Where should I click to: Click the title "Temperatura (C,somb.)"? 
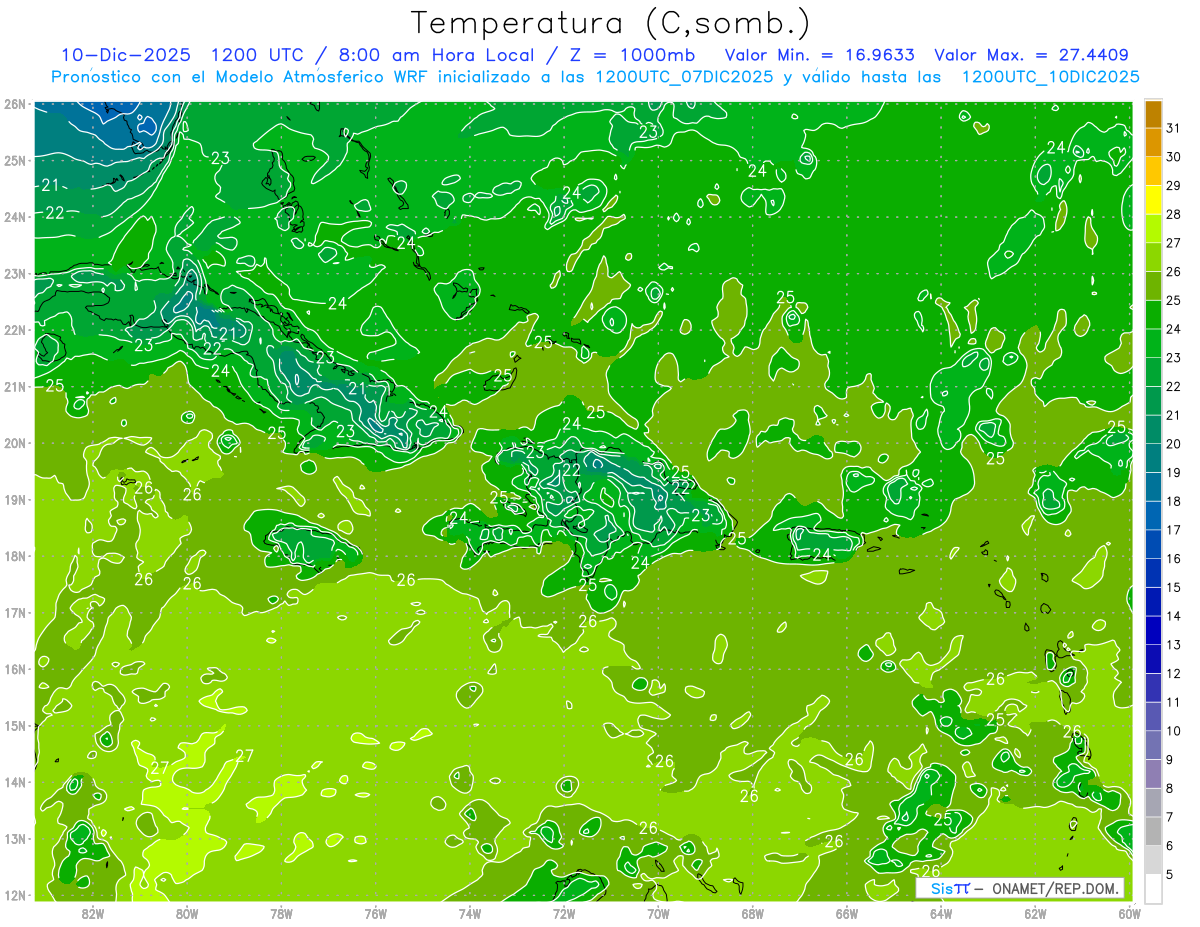point(611,22)
